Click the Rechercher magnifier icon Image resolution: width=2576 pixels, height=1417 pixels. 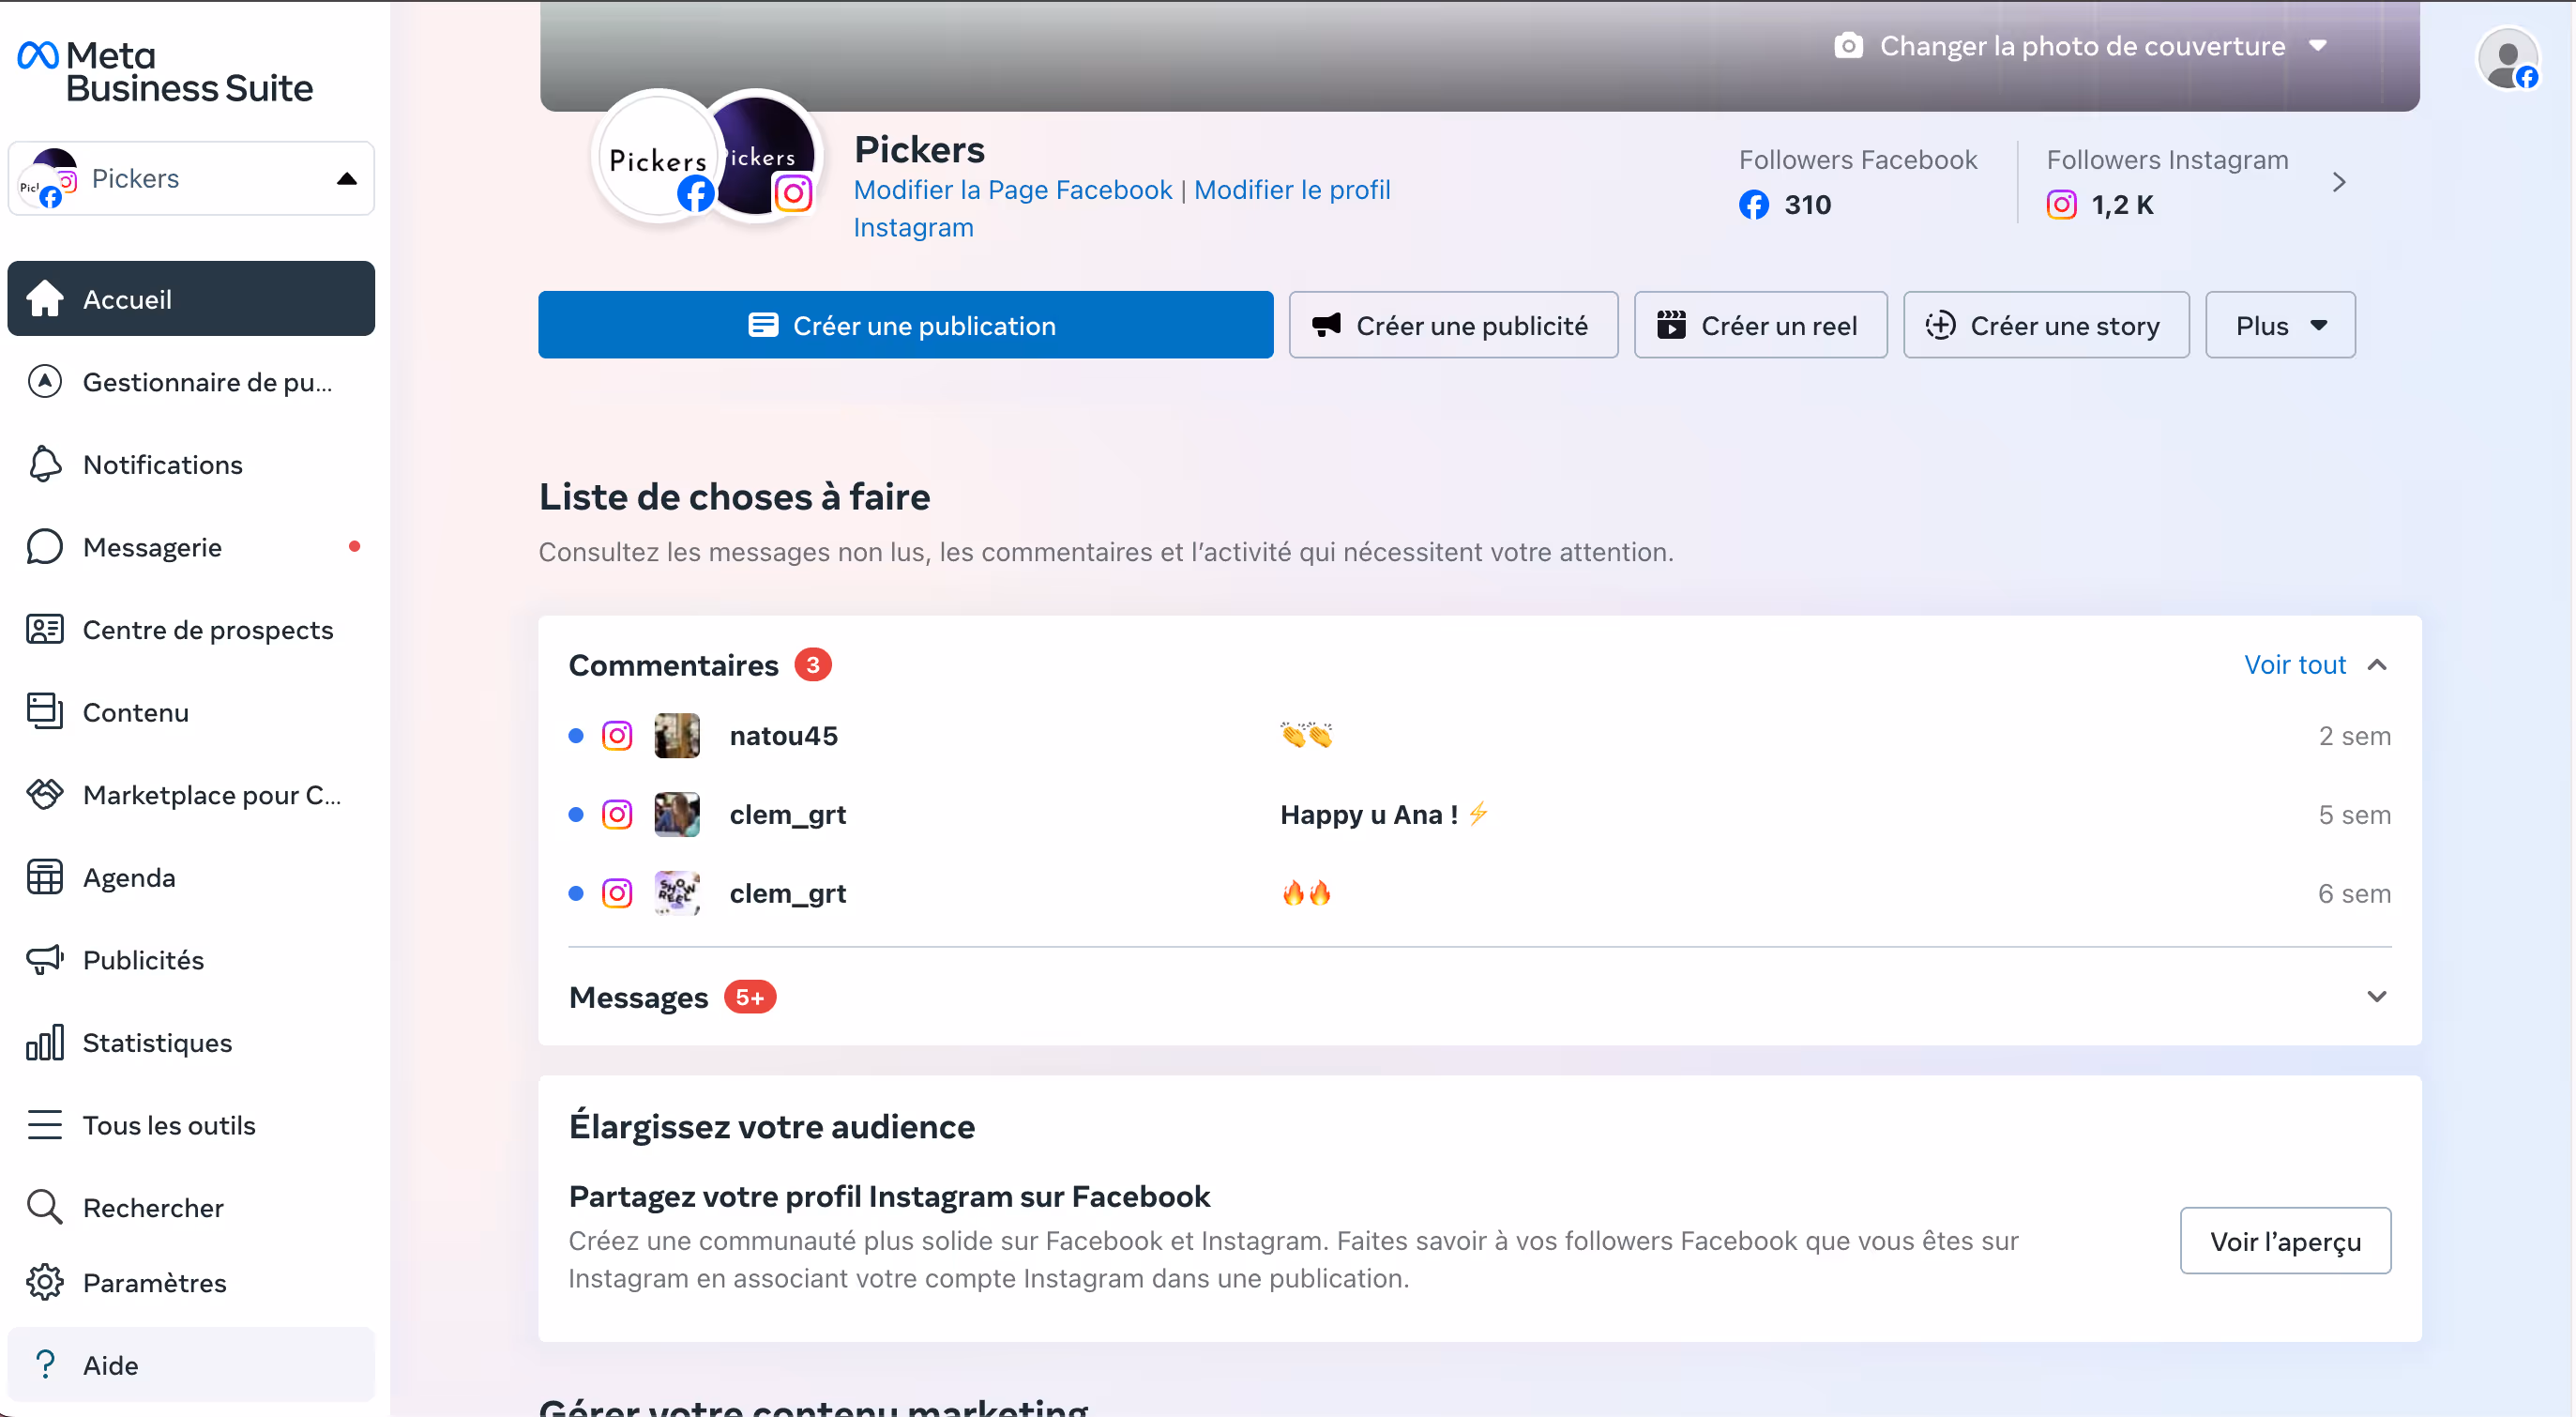tap(45, 1207)
